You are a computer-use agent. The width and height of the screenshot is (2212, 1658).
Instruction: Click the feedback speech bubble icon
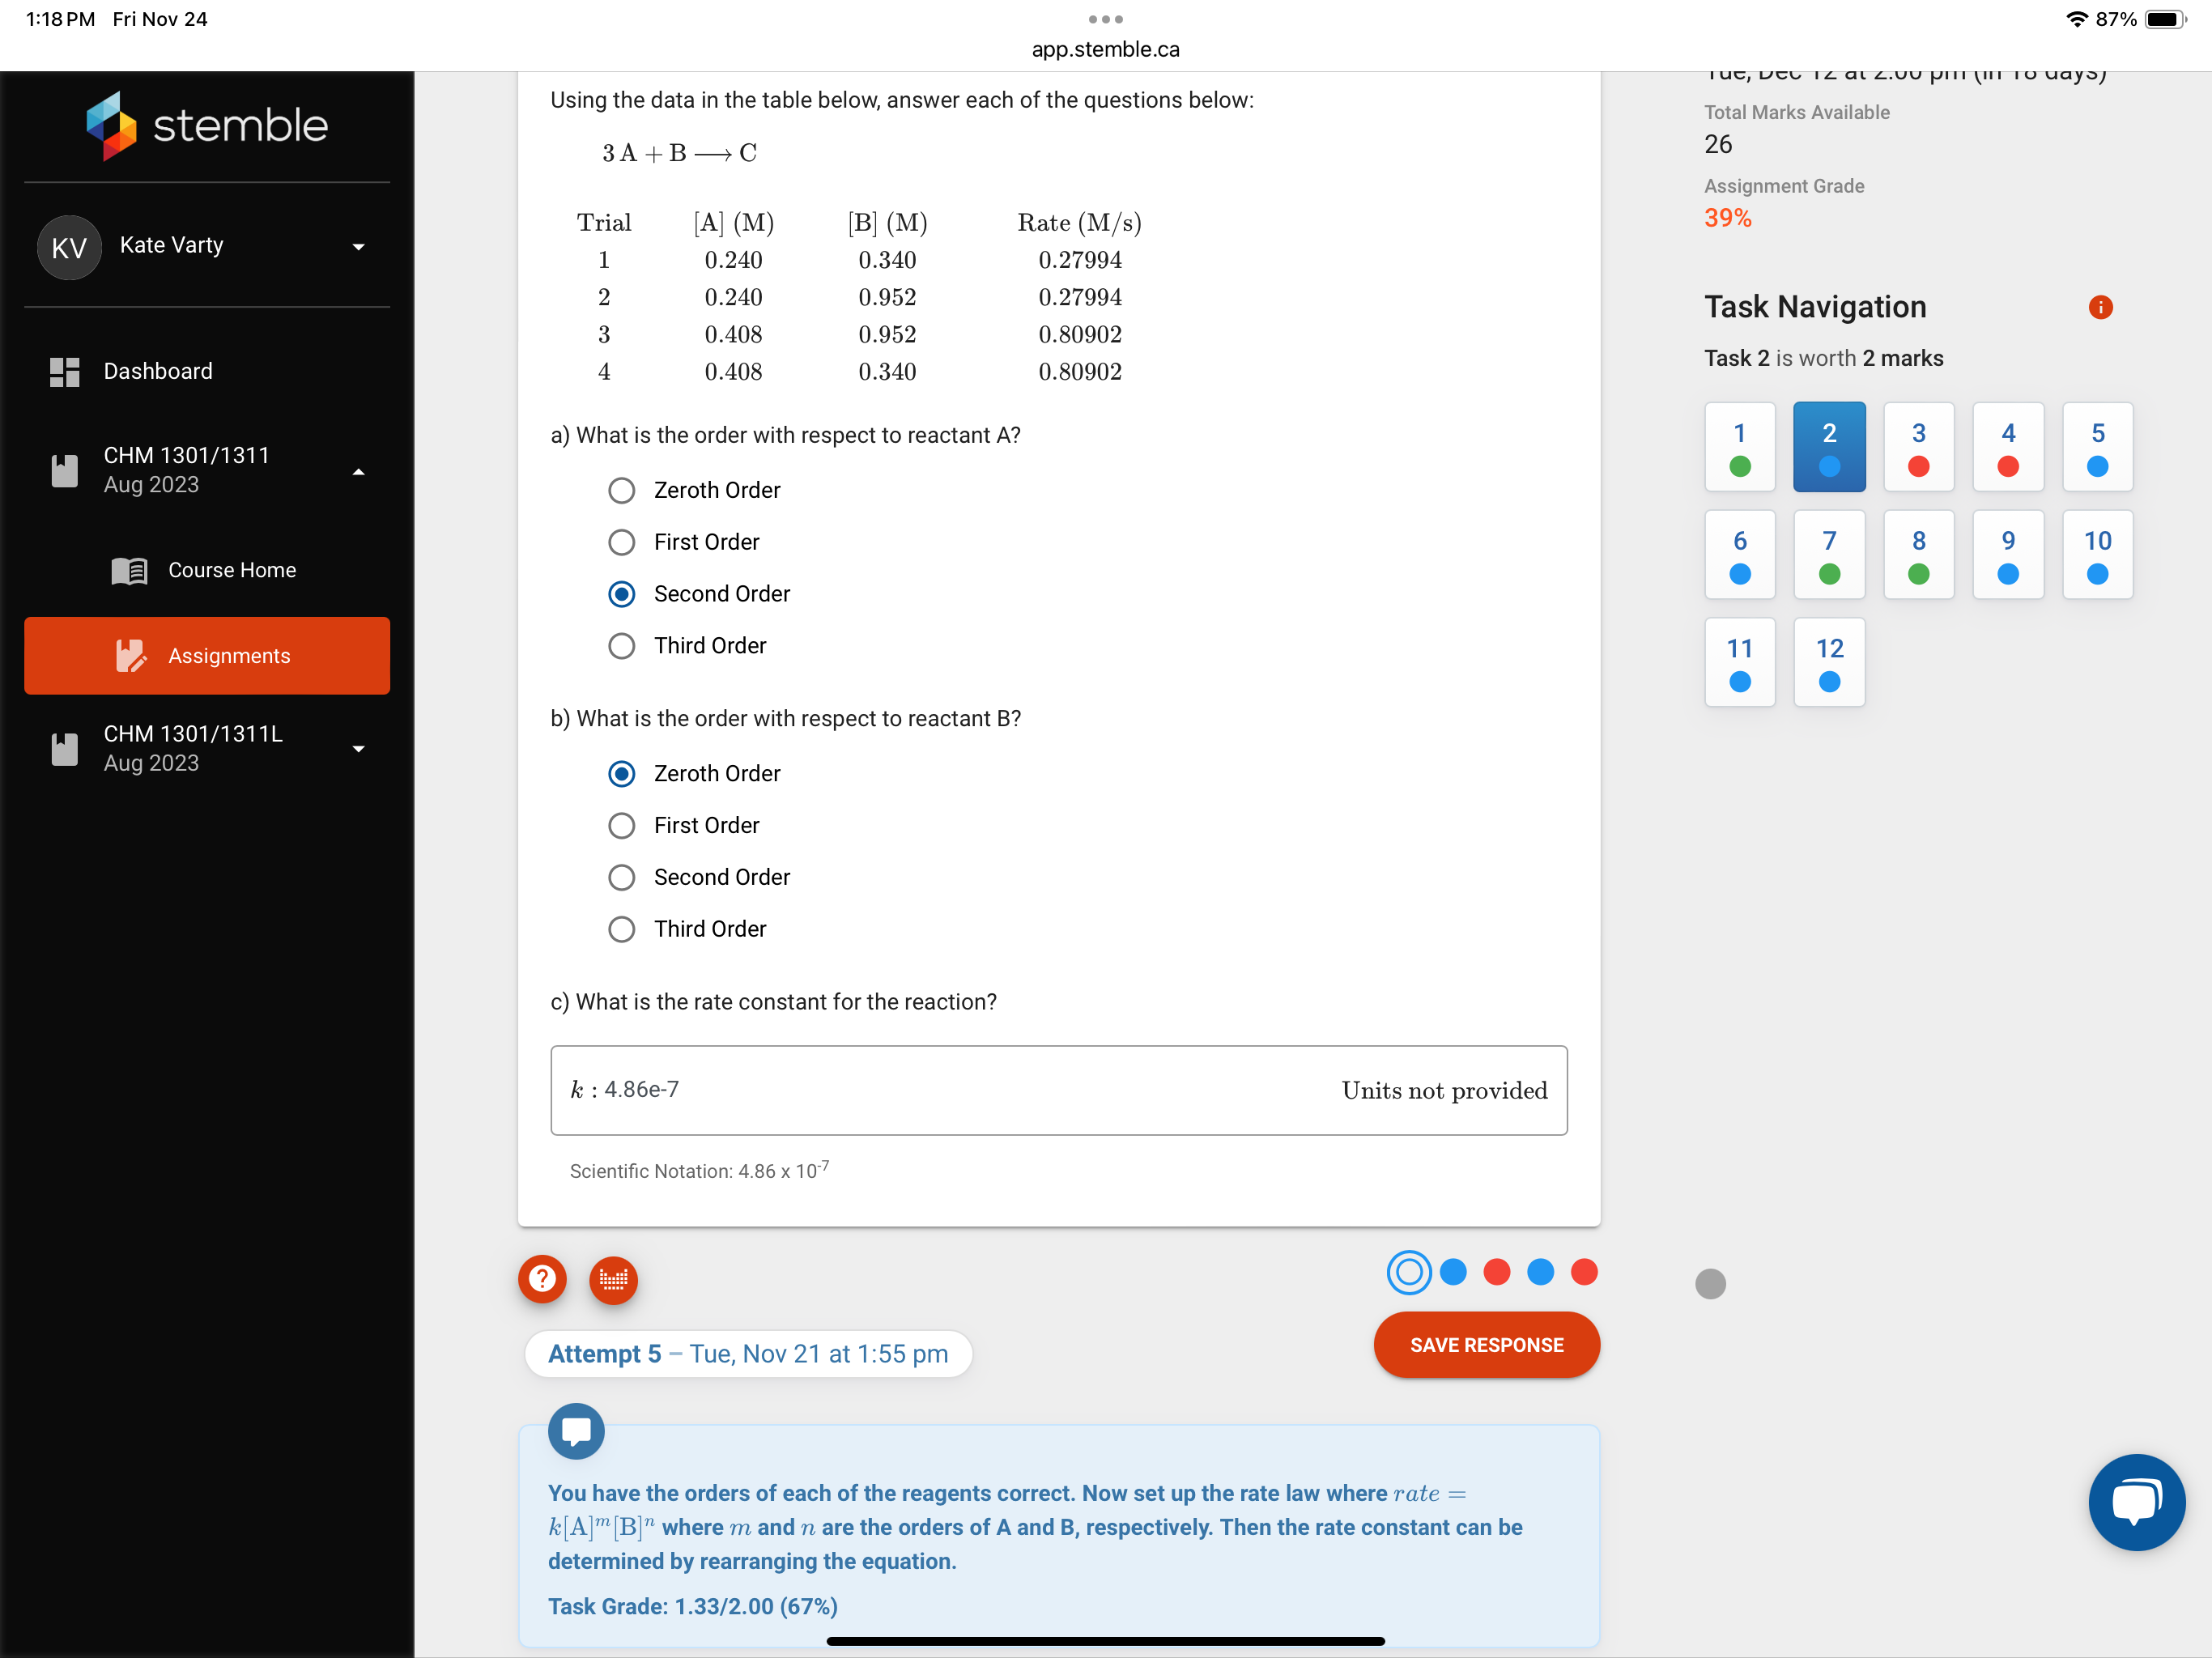click(x=576, y=1431)
